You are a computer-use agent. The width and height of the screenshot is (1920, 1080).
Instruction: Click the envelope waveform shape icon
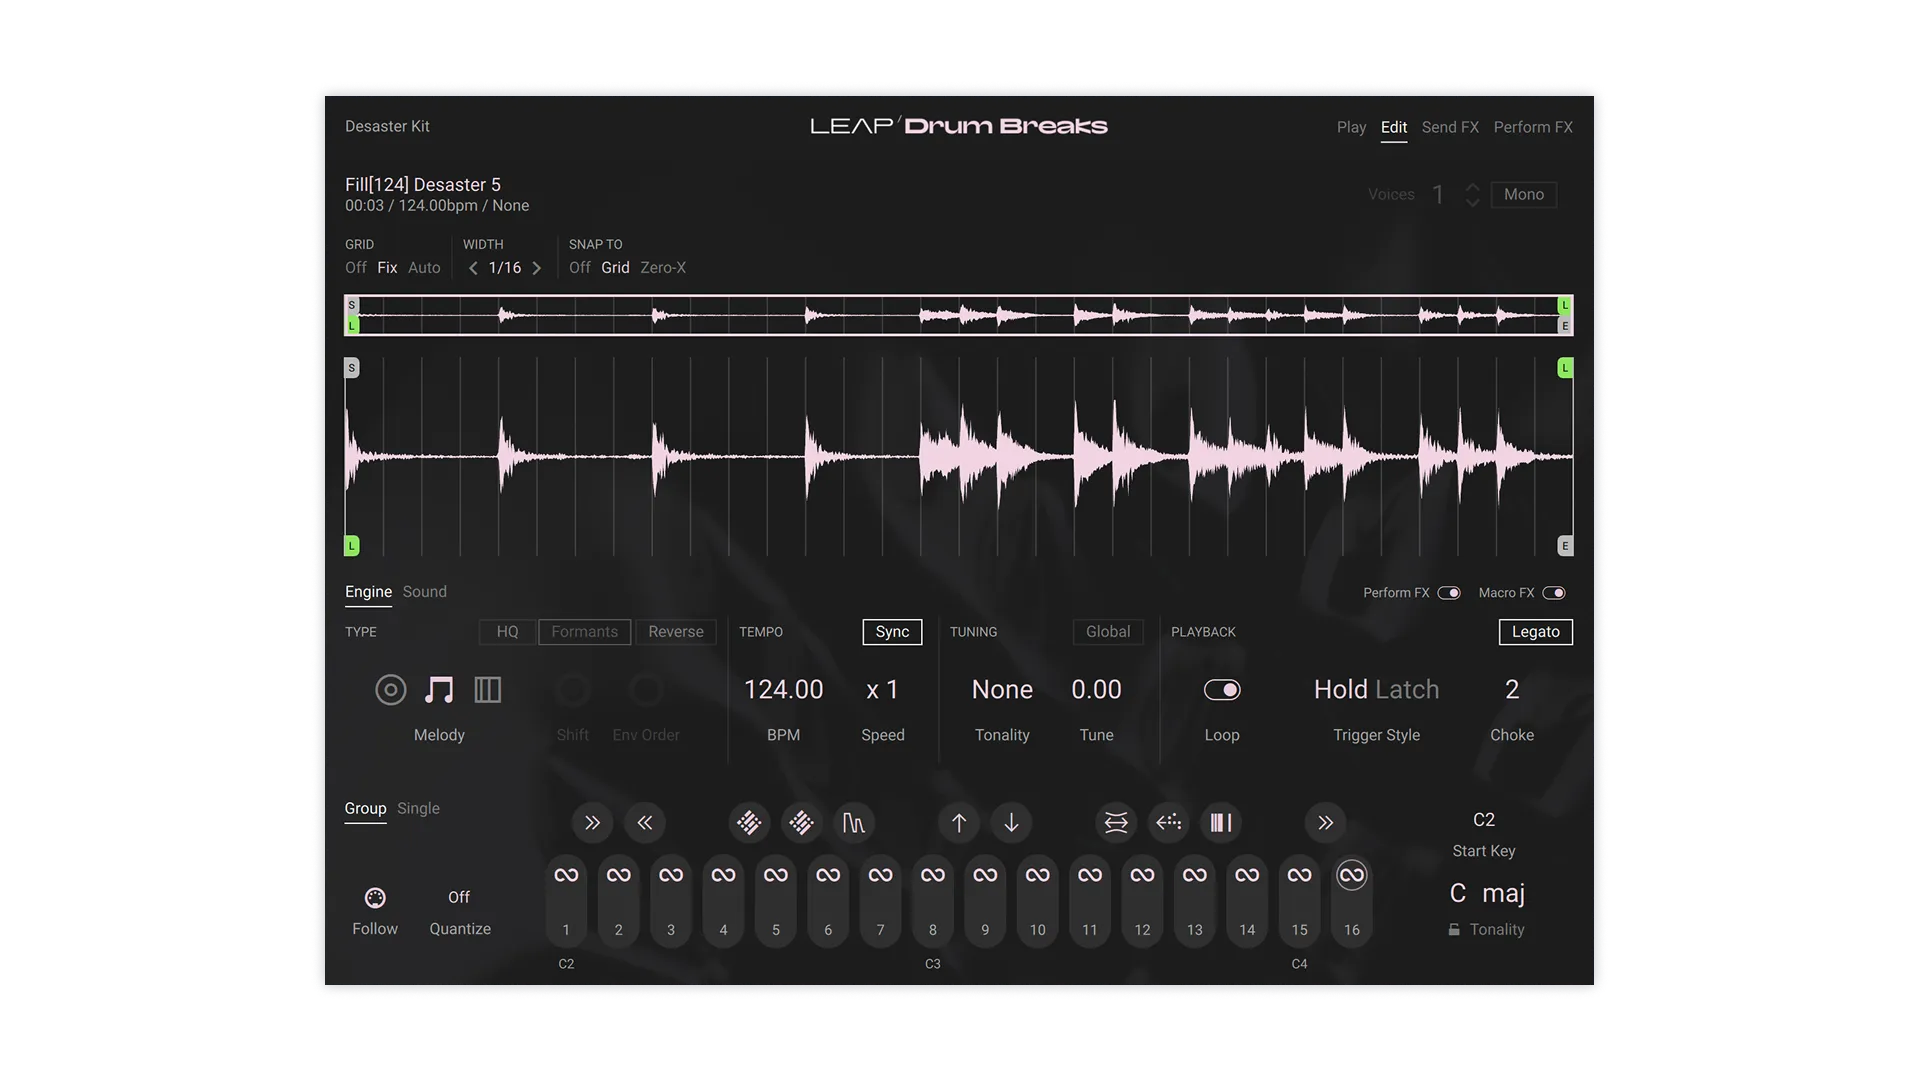click(x=853, y=823)
